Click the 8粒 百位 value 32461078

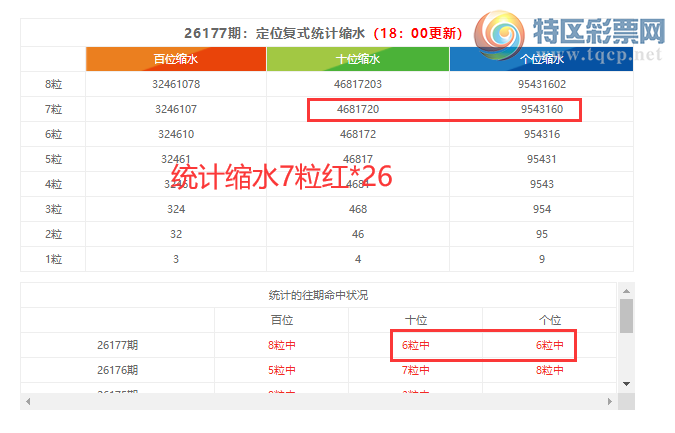[176, 84]
